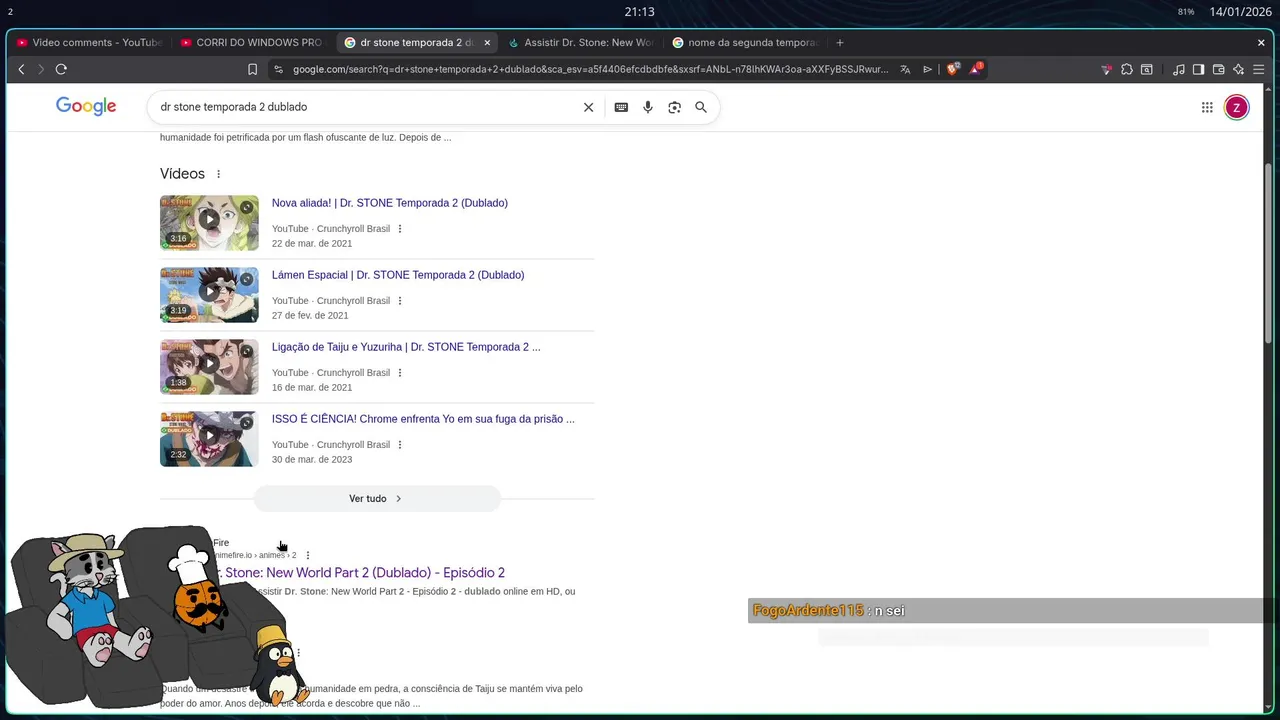Click the address bar URL
The width and height of the screenshot is (1280, 720).
(590, 69)
